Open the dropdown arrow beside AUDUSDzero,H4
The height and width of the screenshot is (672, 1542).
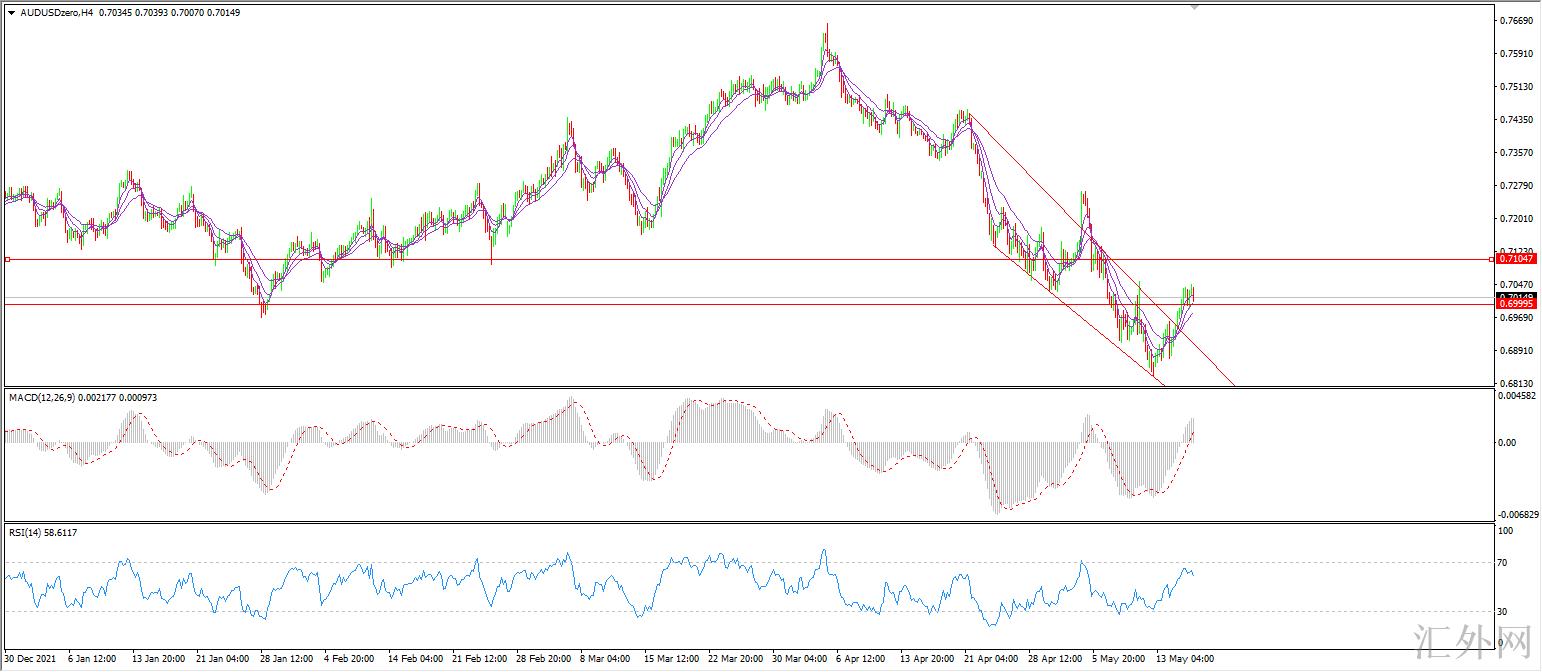(x=11, y=12)
